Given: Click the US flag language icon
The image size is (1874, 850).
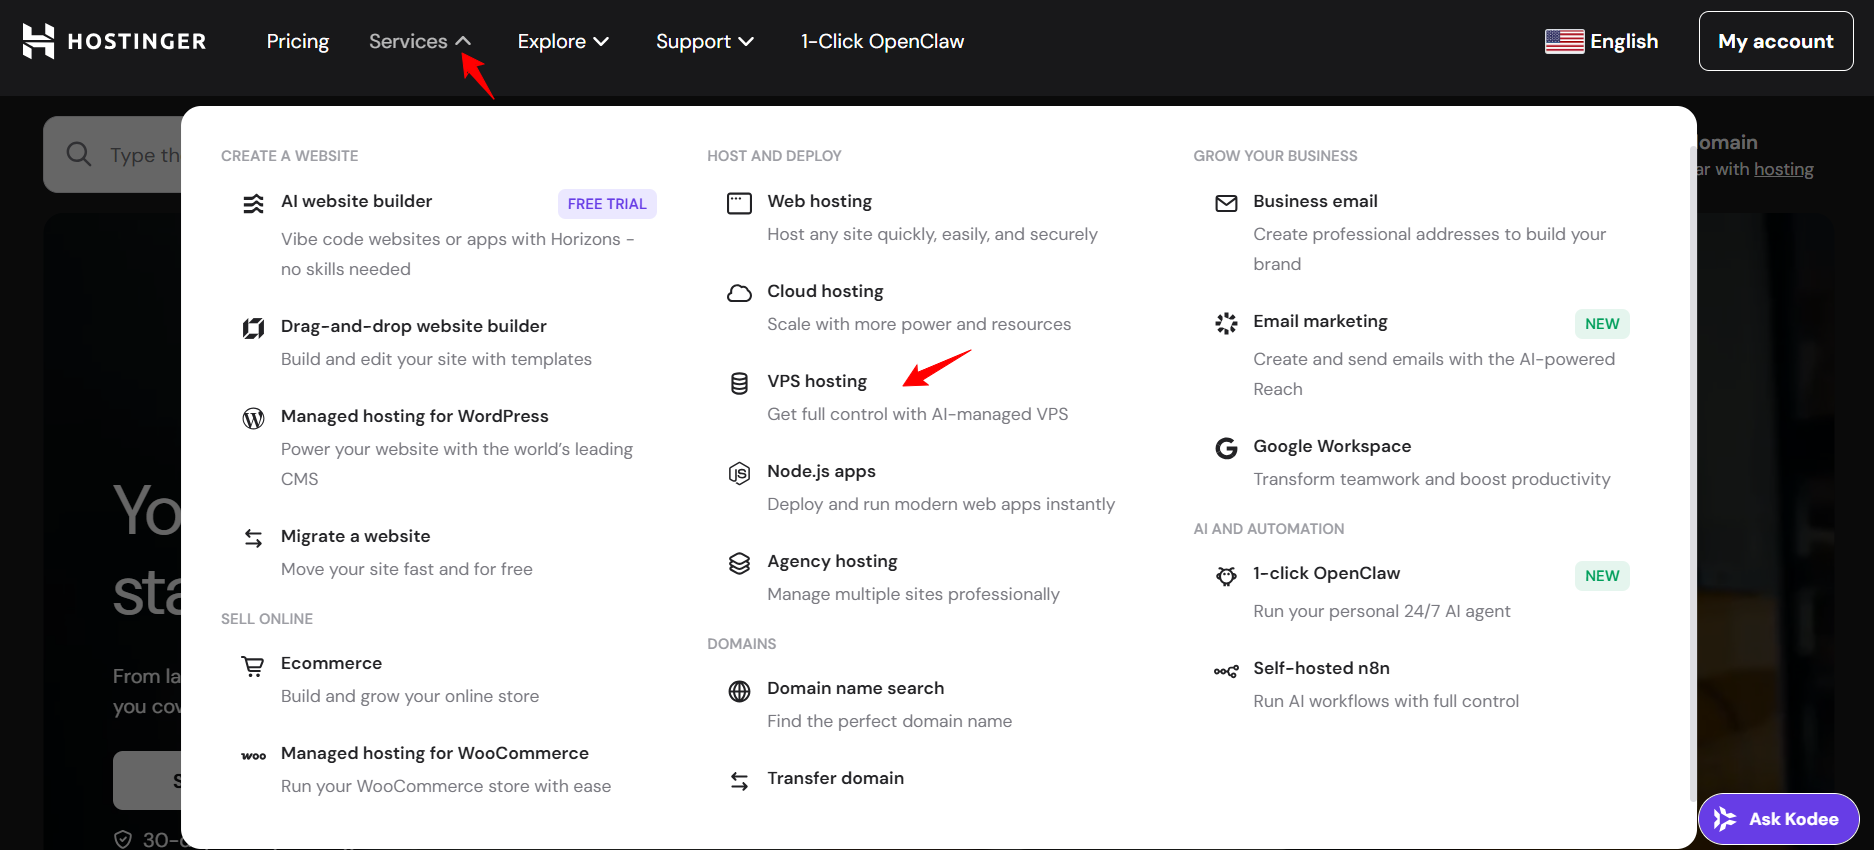Looking at the screenshot, I should coord(1564,41).
